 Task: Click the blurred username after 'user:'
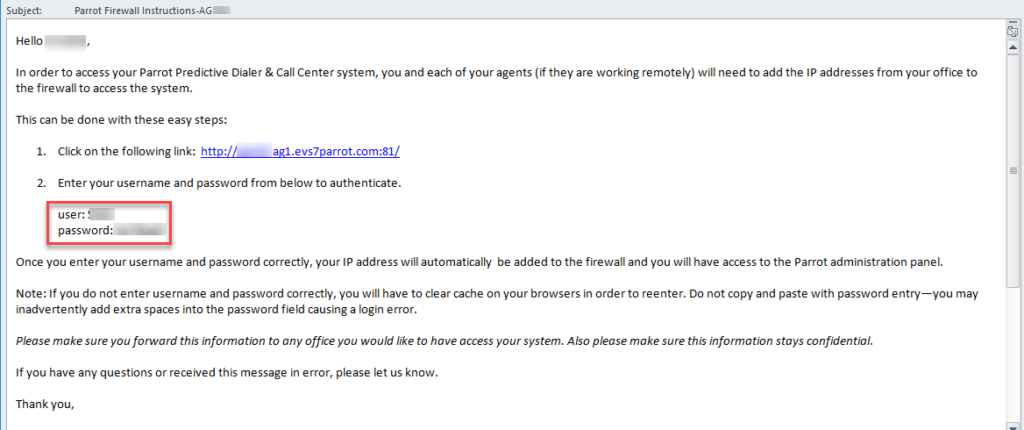click(101, 214)
